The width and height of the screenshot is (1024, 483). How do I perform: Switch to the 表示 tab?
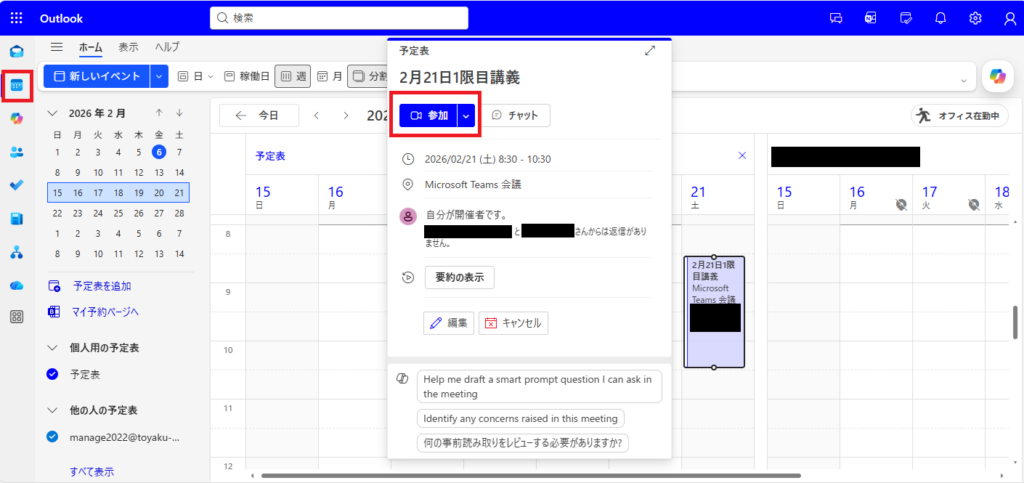(x=128, y=47)
